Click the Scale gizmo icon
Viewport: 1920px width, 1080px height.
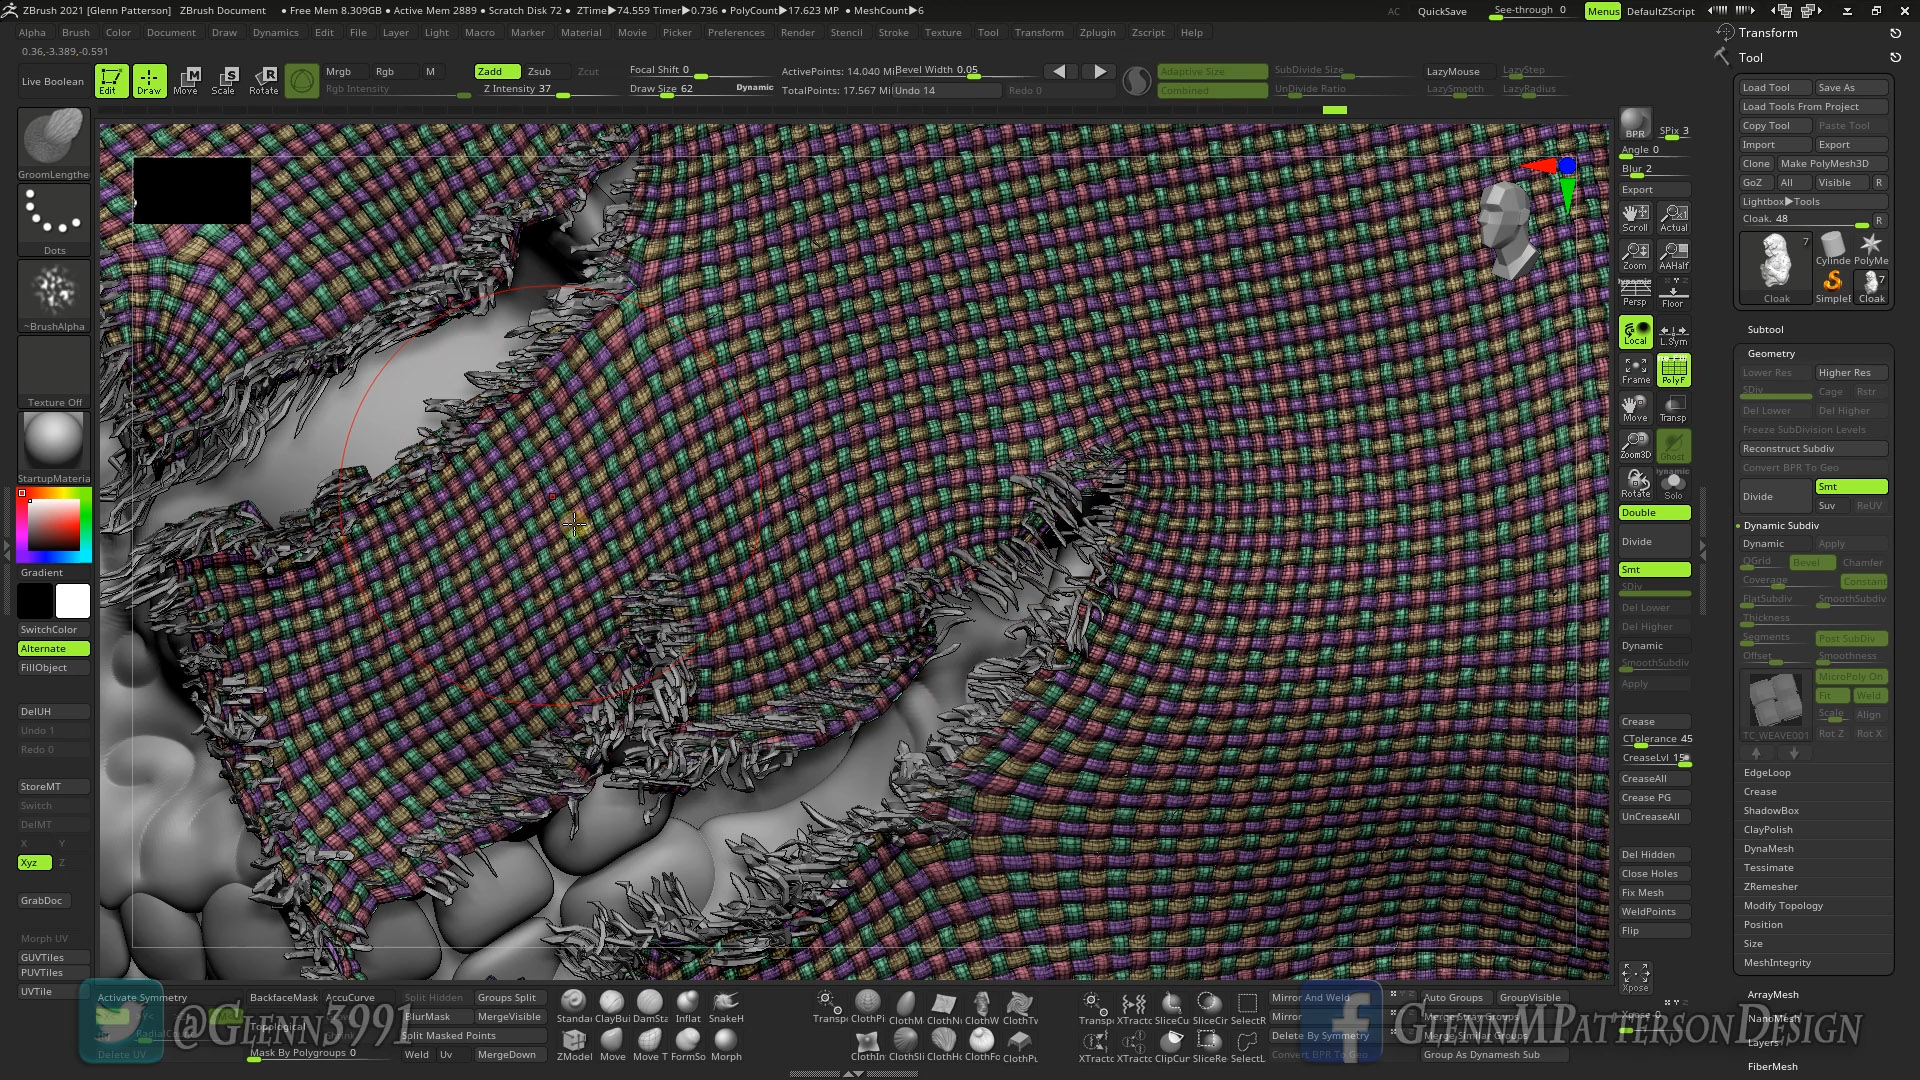tap(224, 80)
